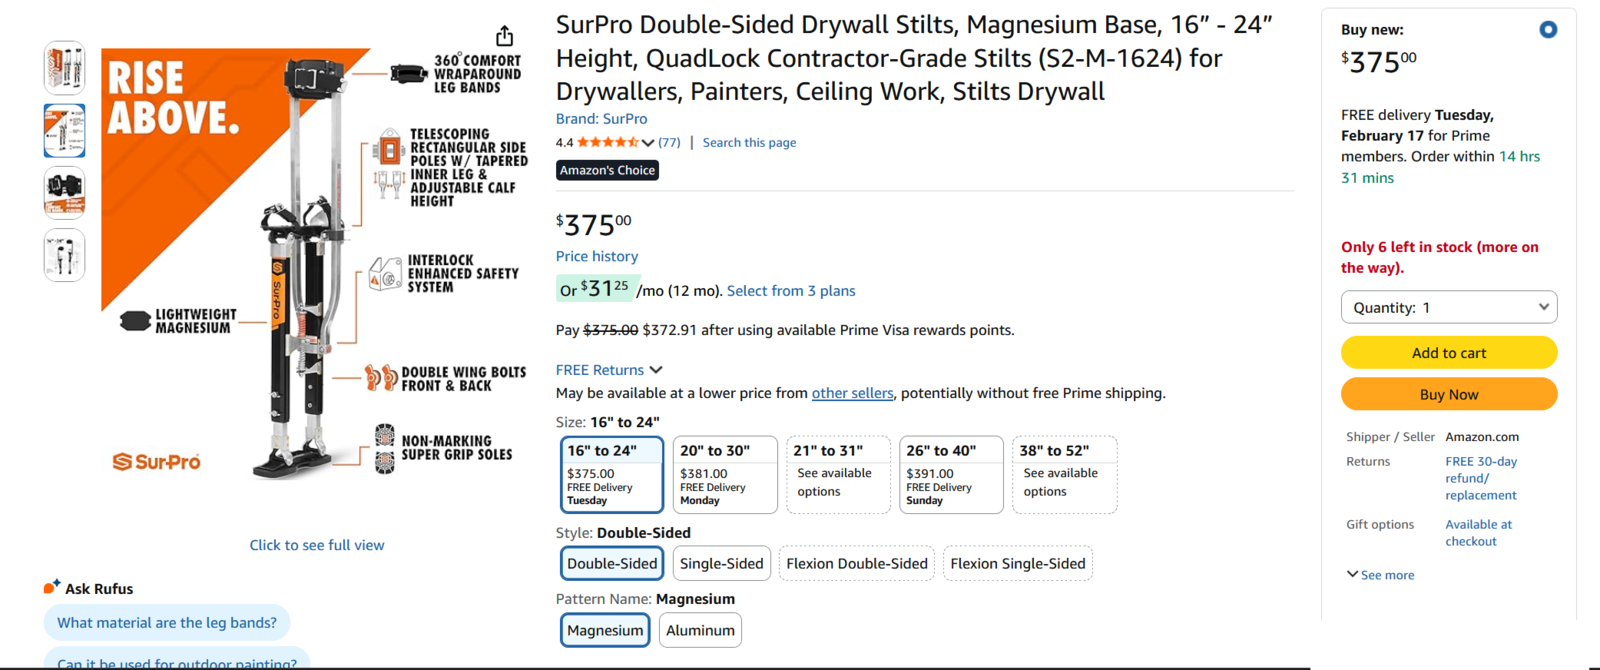
Task: Ask Rufus about leg band material
Action: [x=167, y=622]
